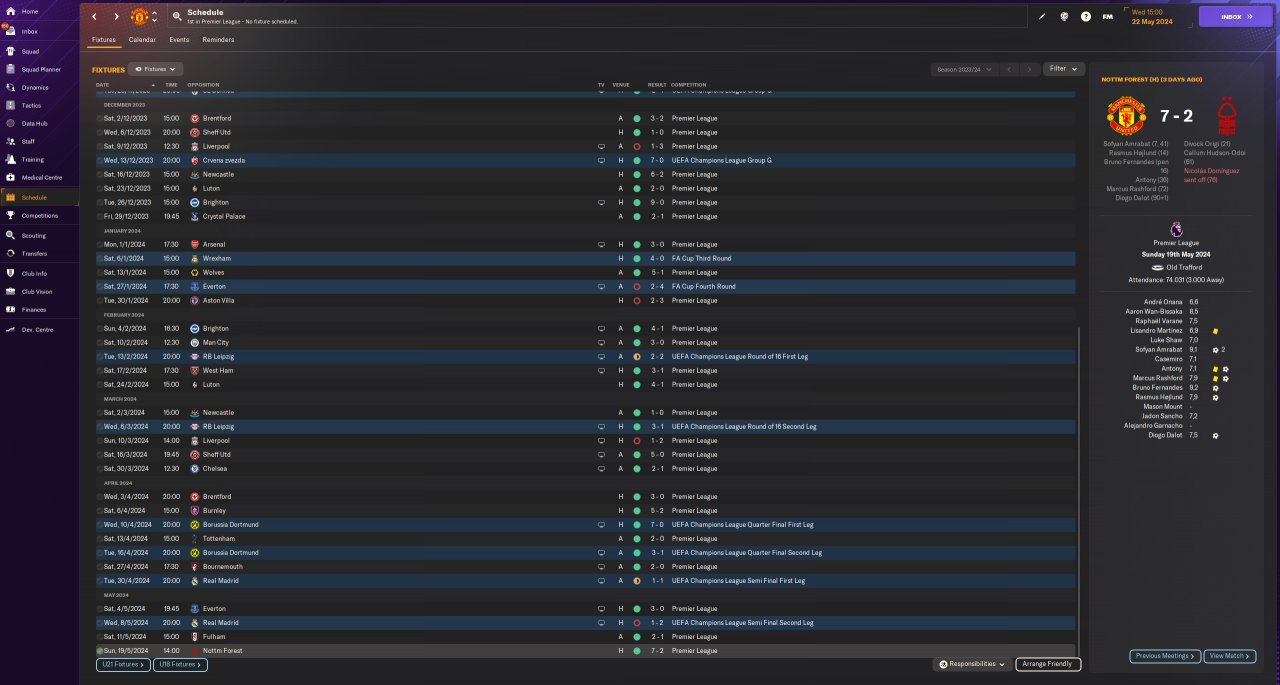1280x685 pixels.
Task: Open the Staff section
Action: point(29,141)
